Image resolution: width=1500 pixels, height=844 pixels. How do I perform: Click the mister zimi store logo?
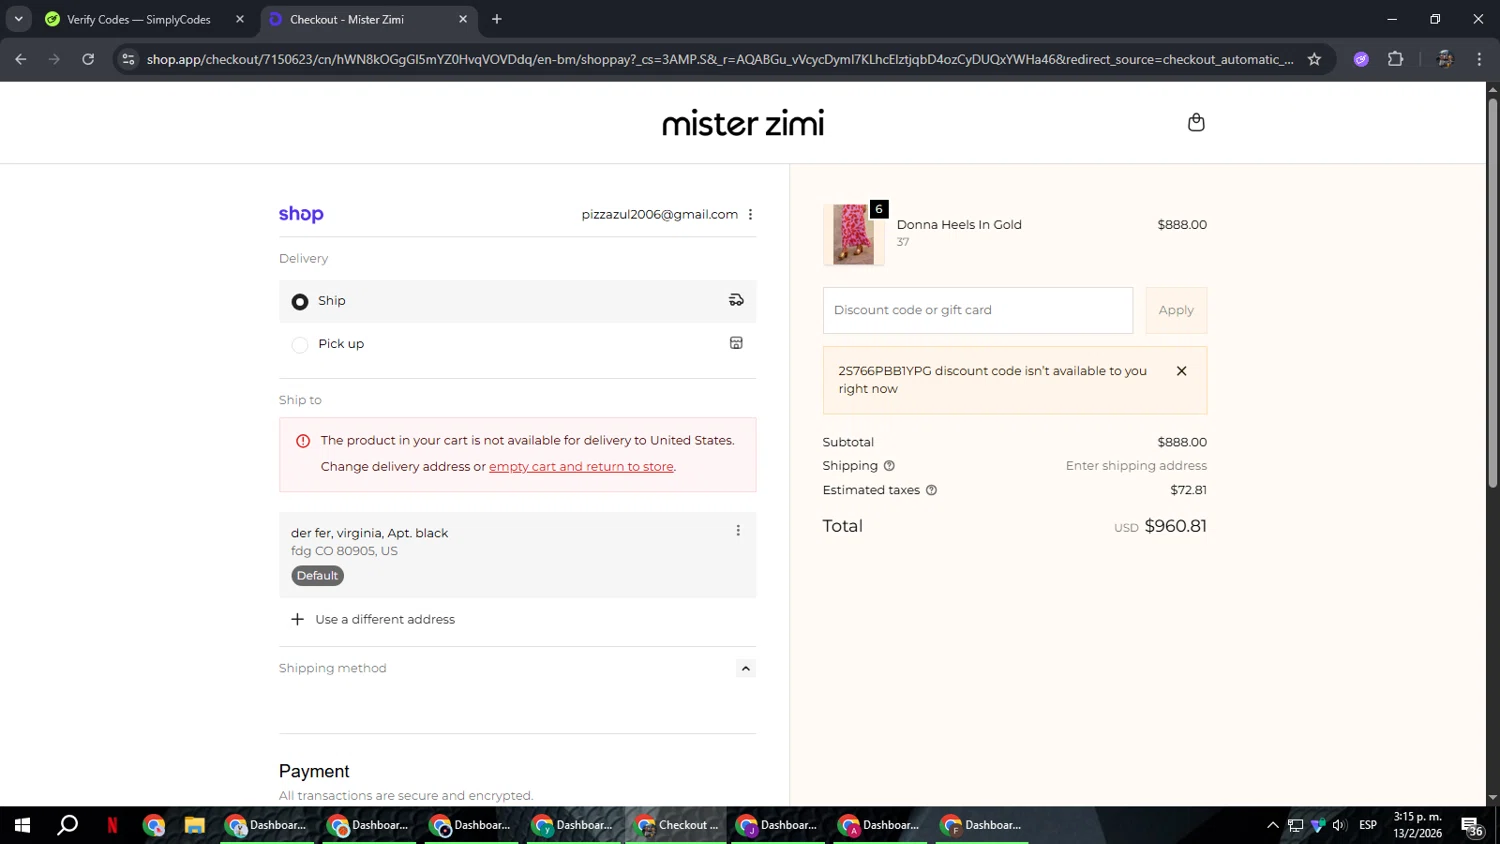pyautogui.click(x=743, y=123)
